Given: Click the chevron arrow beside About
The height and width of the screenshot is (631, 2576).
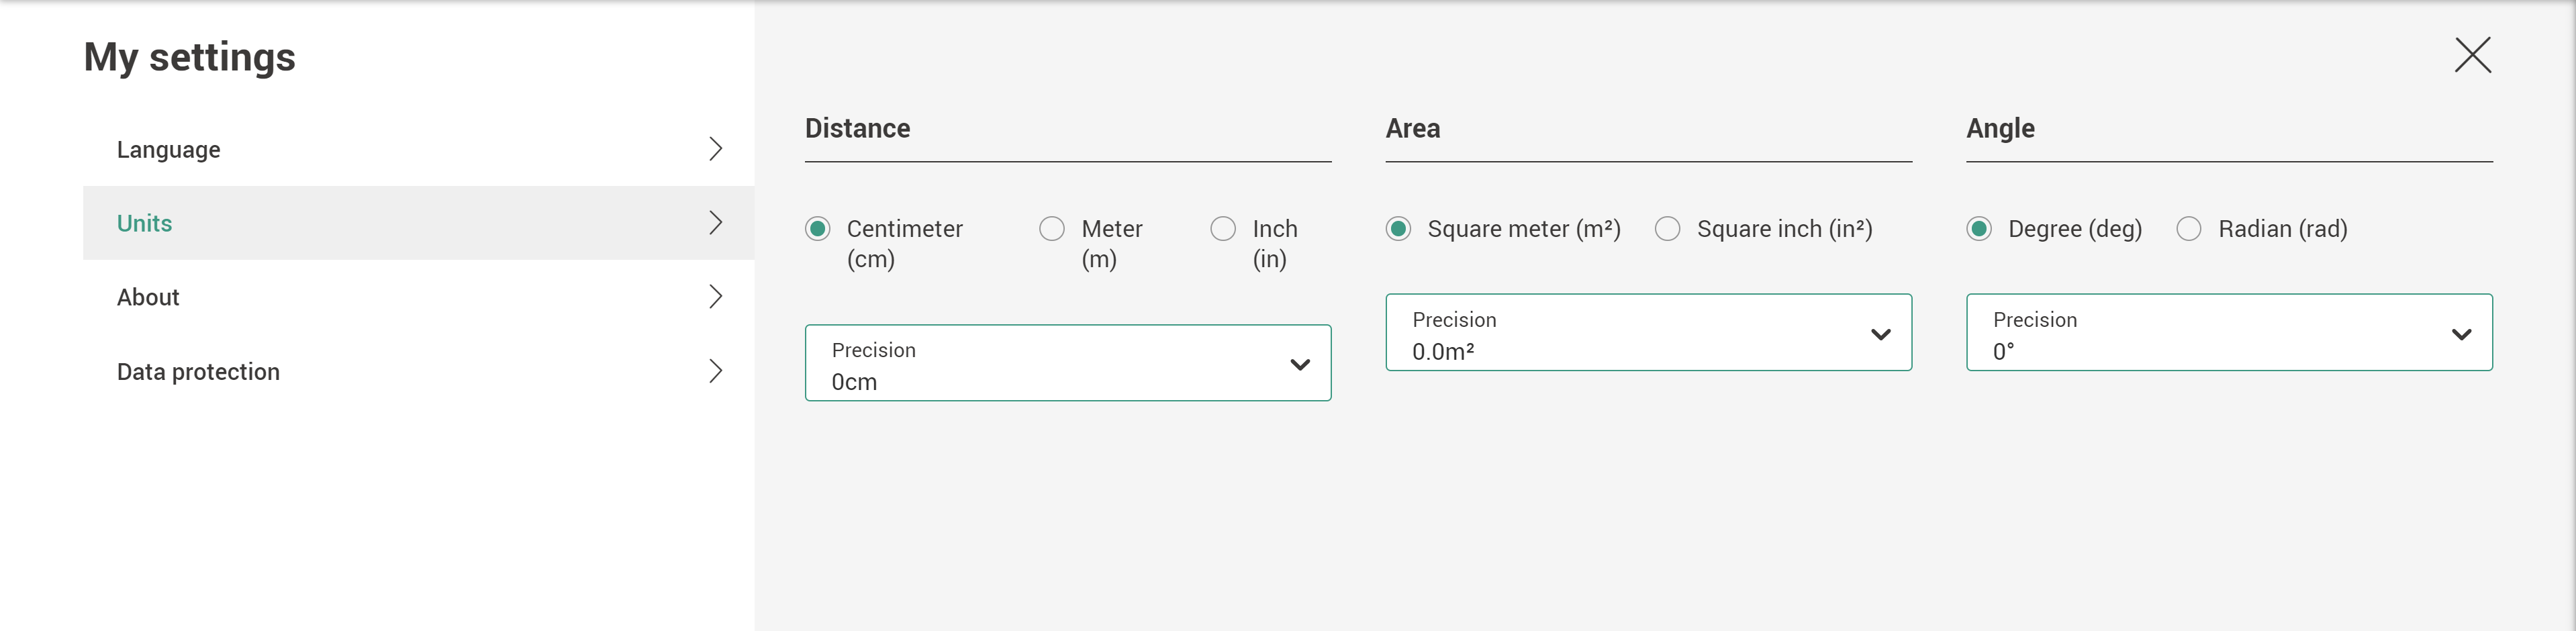Looking at the screenshot, I should (715, 297).
